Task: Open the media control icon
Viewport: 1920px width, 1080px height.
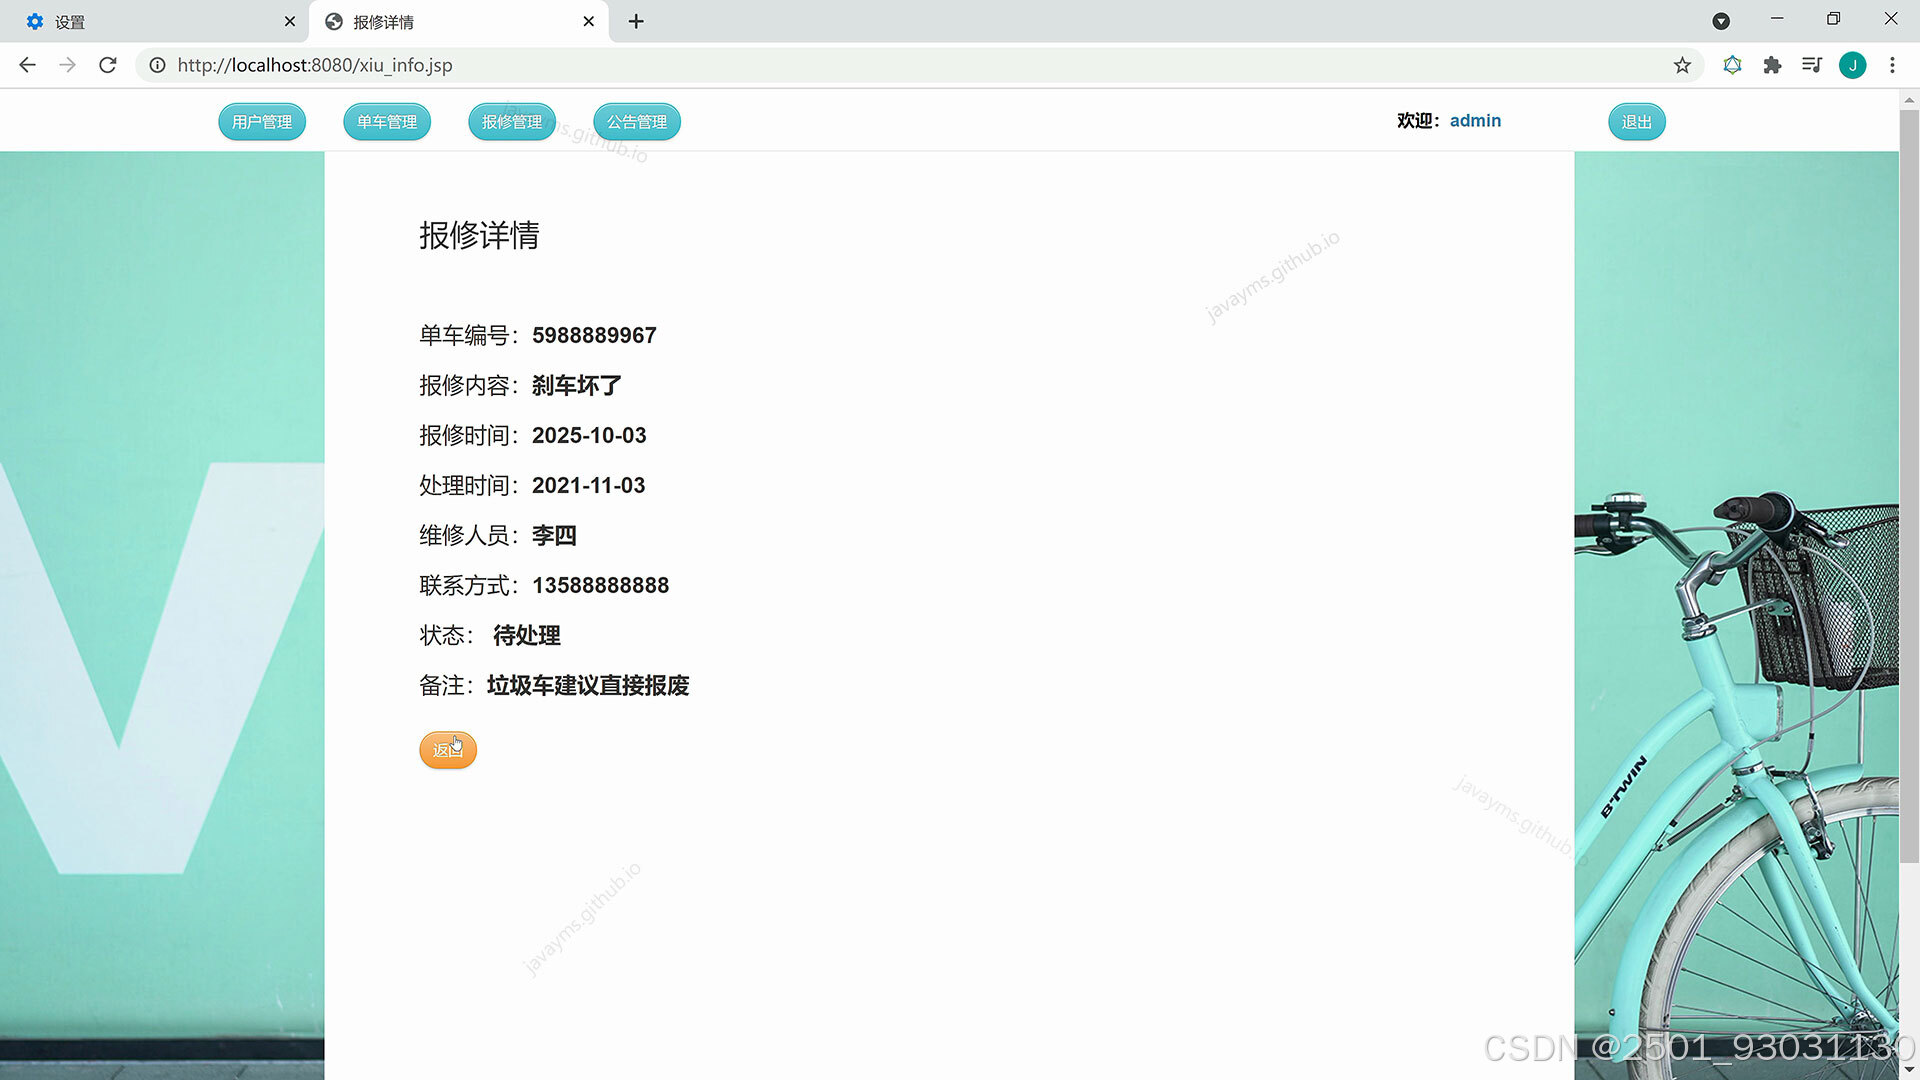Action: [1812, 65]
